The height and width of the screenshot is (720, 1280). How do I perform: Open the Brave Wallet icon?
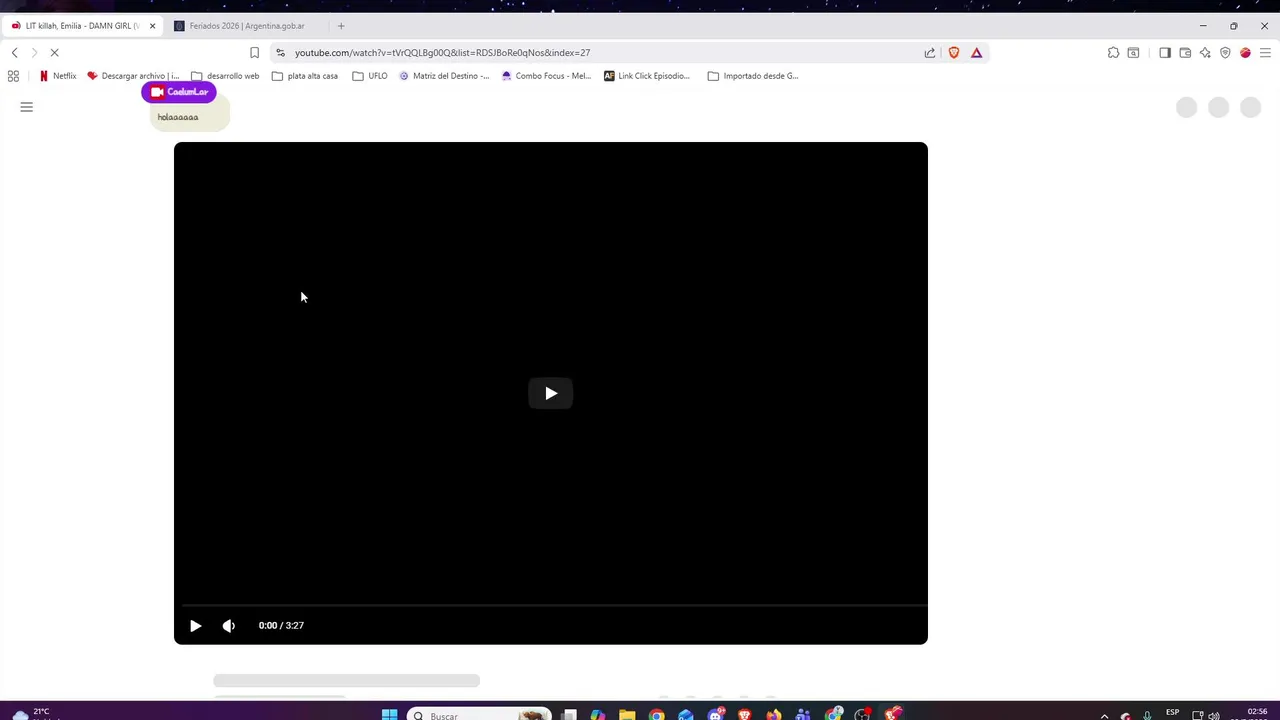(1185, 53)
